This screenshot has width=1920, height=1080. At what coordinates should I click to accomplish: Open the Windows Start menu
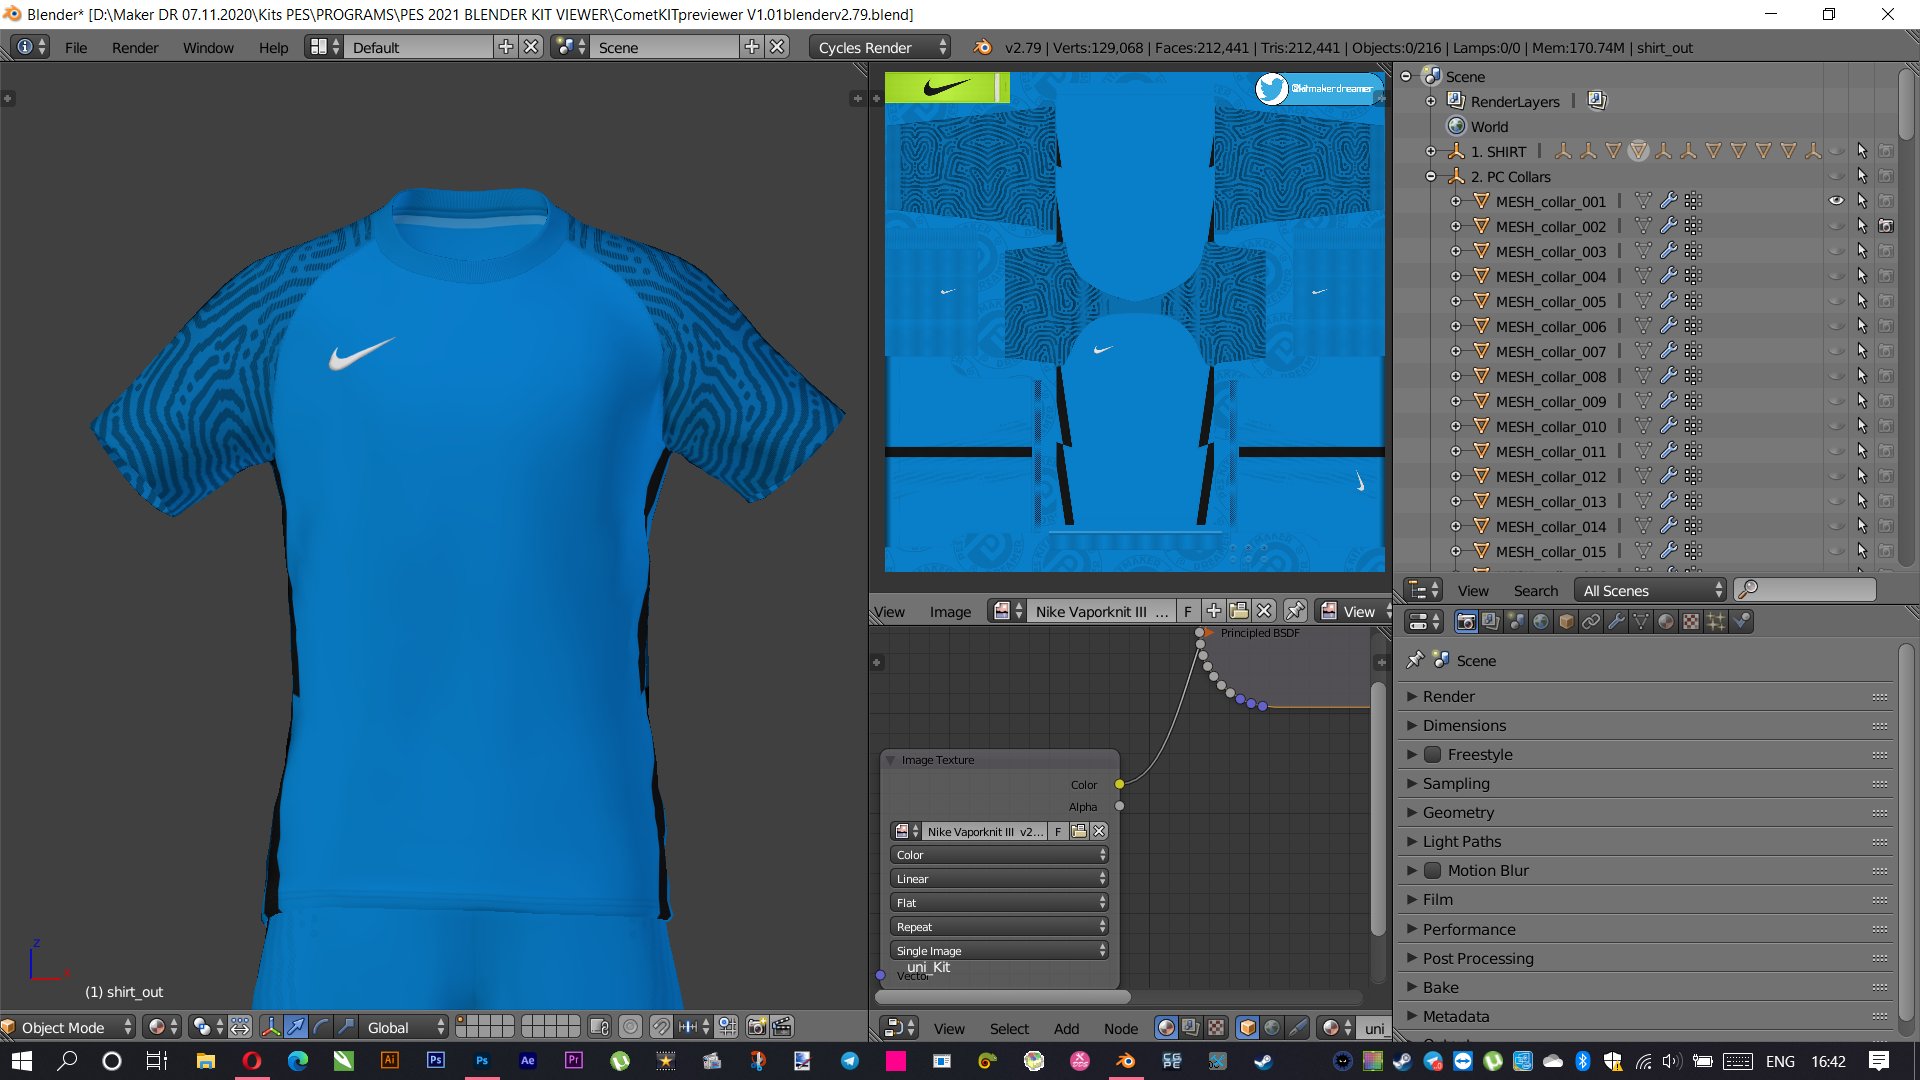click(22, 1061)
